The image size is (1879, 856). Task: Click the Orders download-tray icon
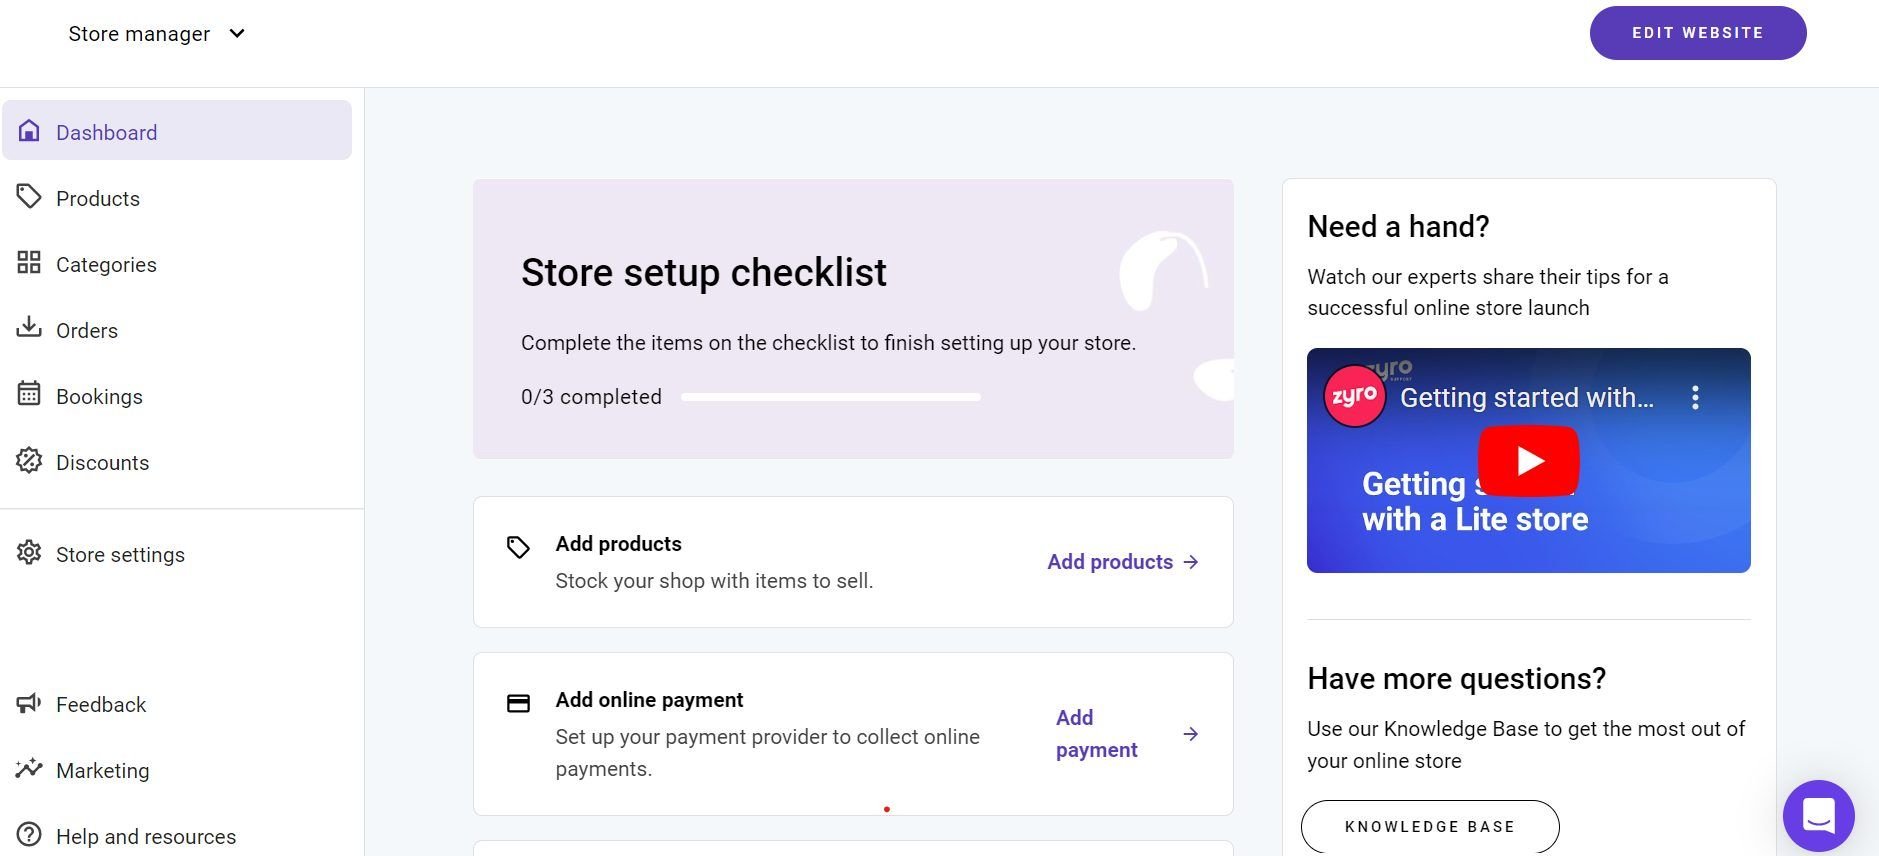[x=29, y=327]
